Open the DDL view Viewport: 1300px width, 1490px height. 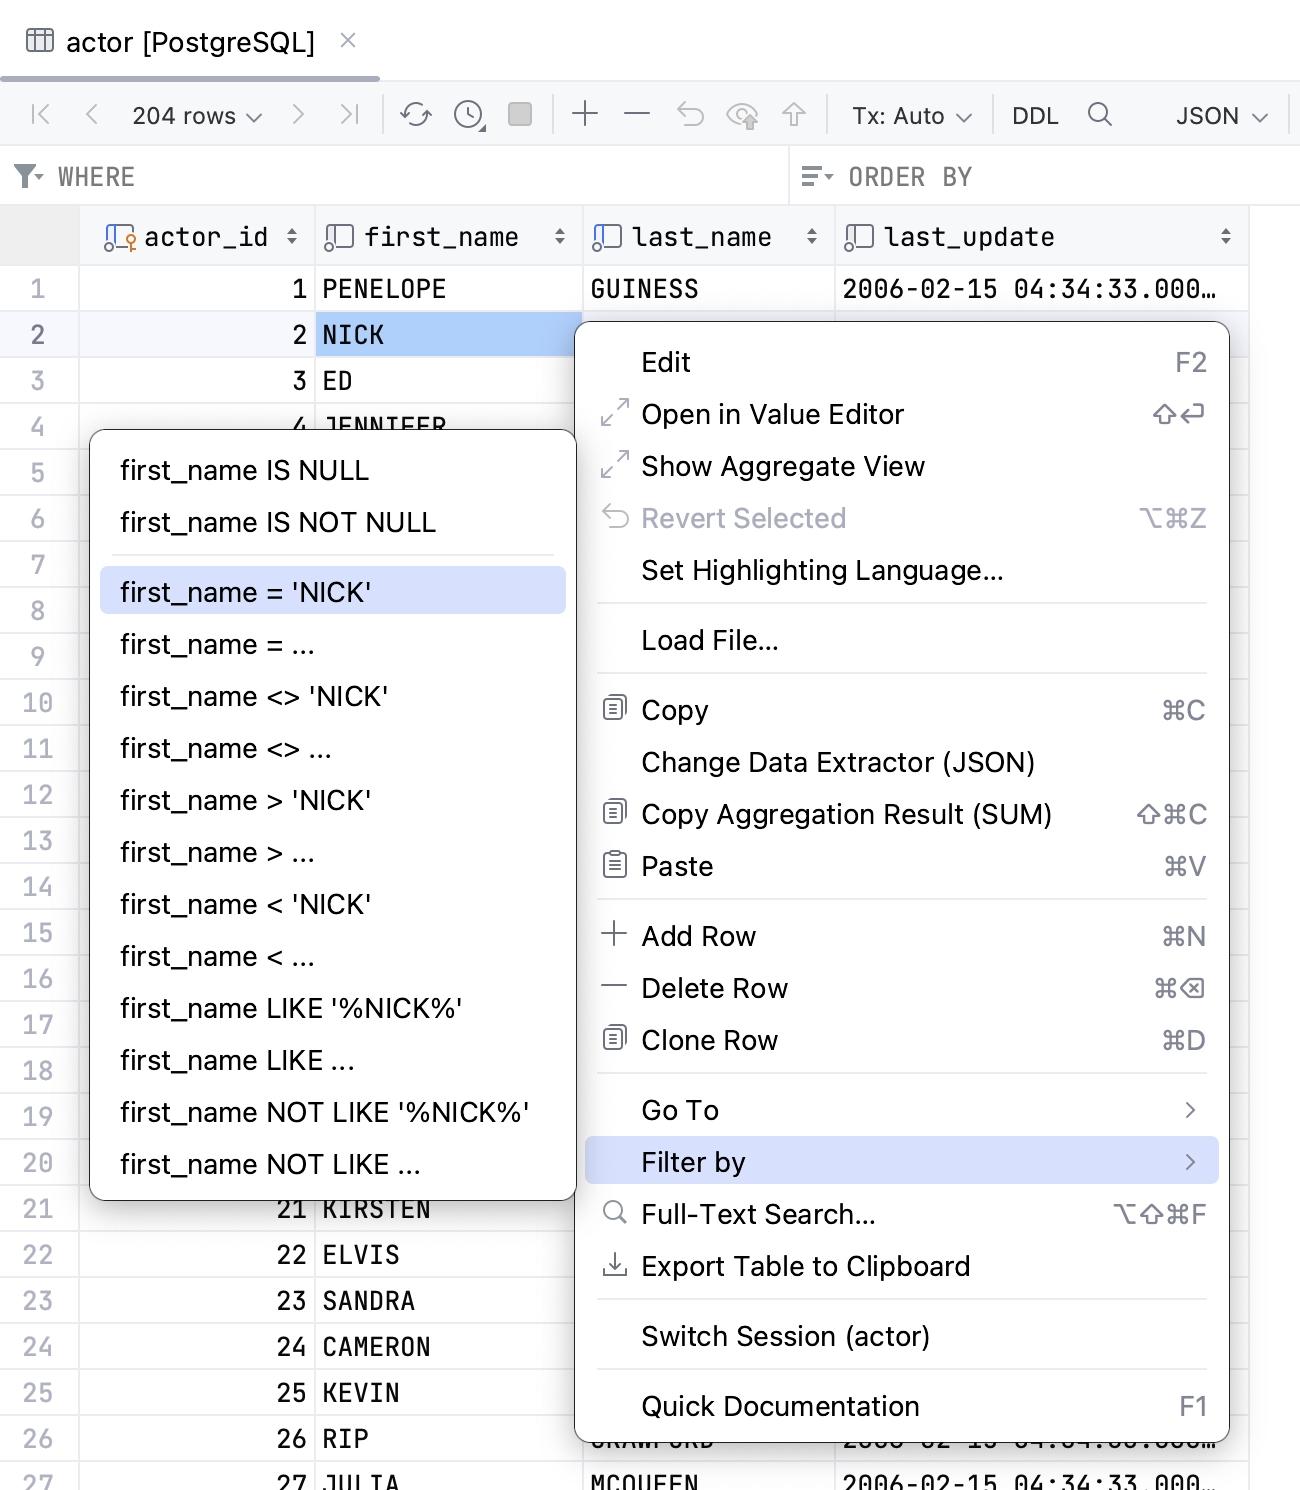point(1034,115)
